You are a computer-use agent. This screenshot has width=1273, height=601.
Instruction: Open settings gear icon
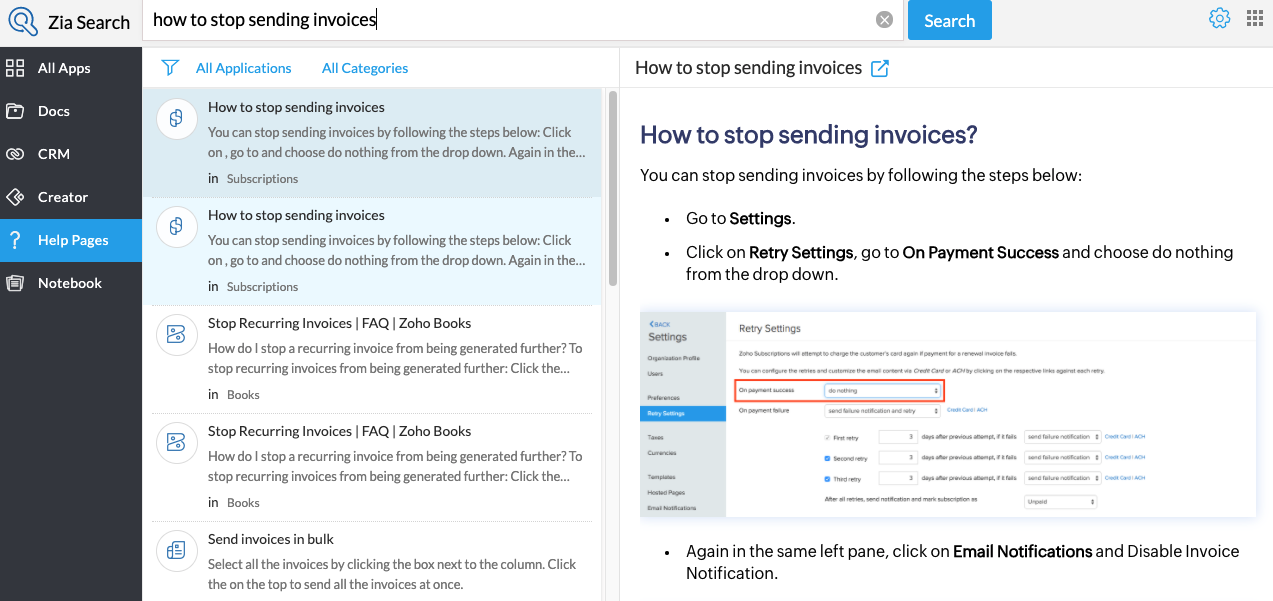1219,18
